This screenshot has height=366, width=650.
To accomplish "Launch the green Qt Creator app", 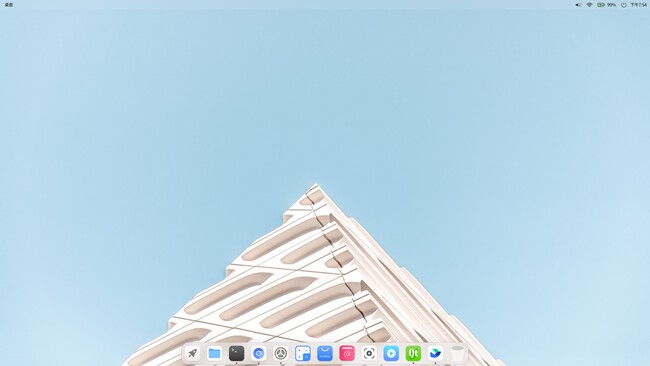I will pos(413,354).
